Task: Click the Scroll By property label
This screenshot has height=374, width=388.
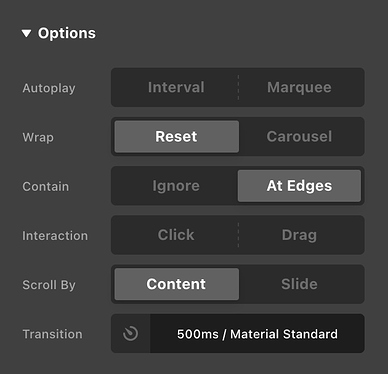Action: pyautogui.click(x=49, y=285)
